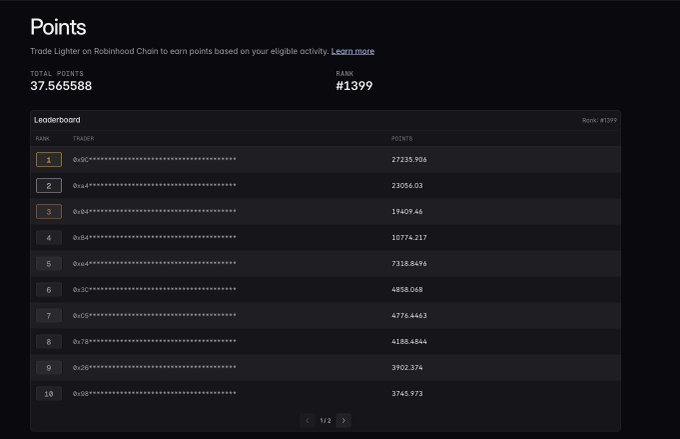Click the Points page heading

tap(58, 27)
